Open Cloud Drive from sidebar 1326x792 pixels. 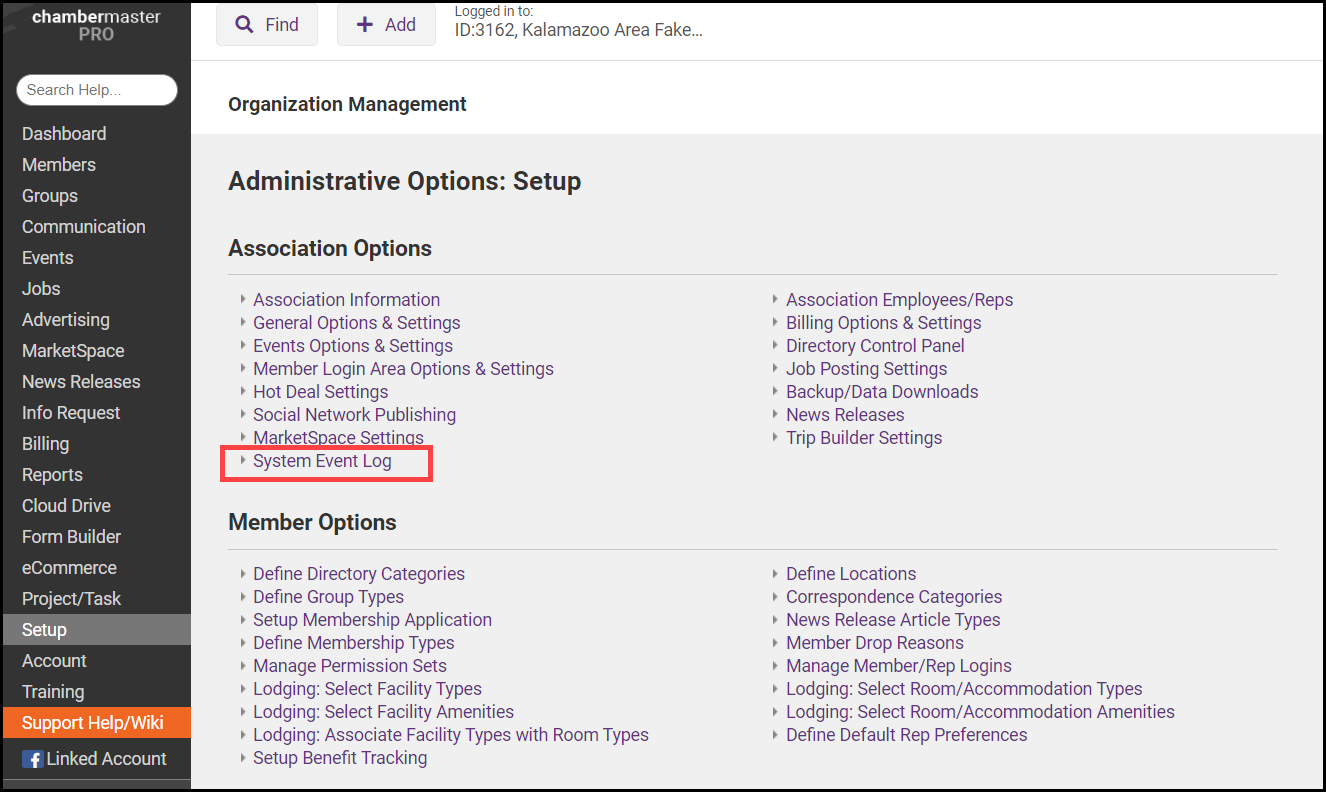[x=66, y=506]
